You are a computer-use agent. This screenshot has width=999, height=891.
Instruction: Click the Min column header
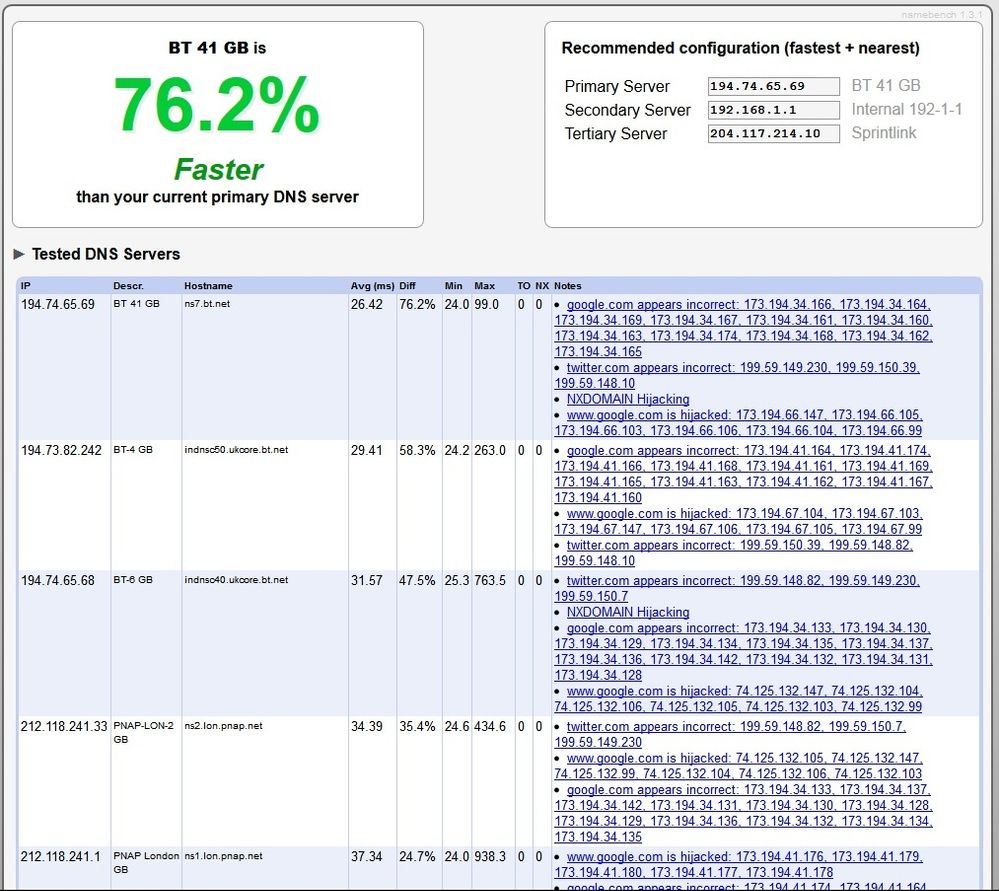[454, 286]
